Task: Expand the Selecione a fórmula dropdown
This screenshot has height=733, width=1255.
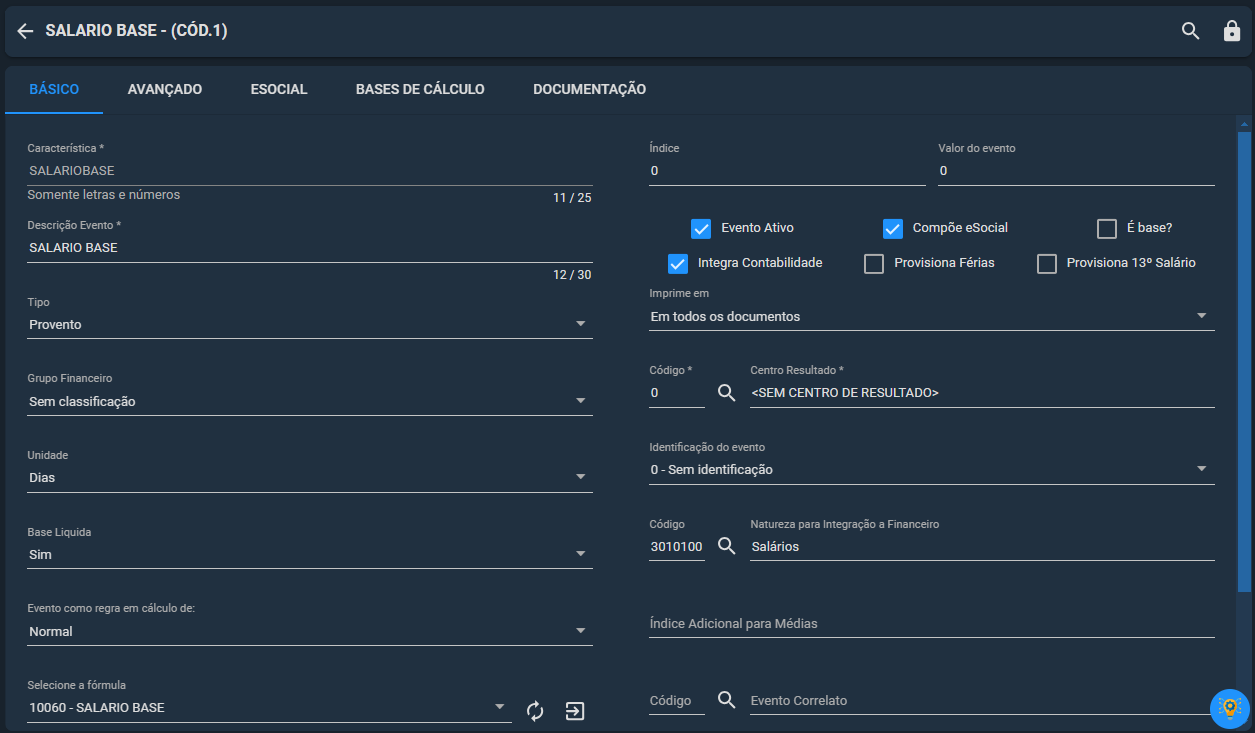Action: point(269,707)
